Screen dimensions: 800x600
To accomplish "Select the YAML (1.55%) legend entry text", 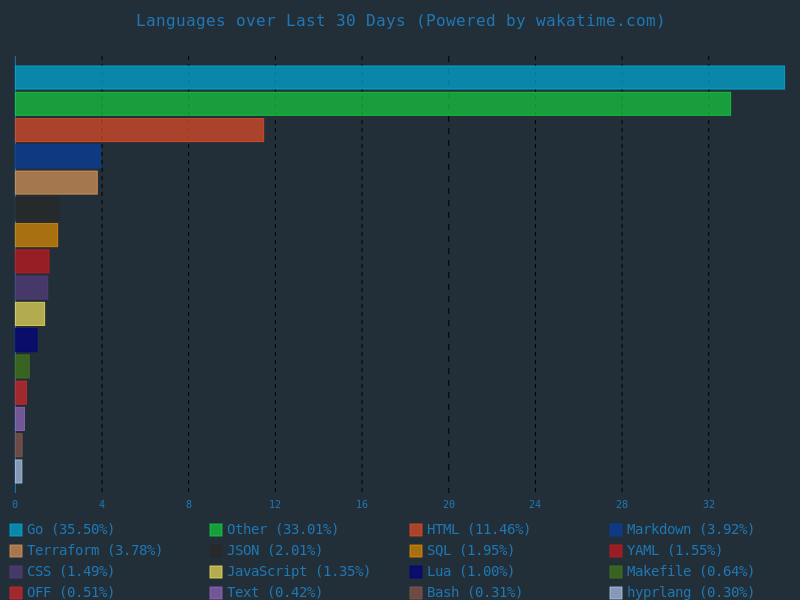I will [674, 551].
